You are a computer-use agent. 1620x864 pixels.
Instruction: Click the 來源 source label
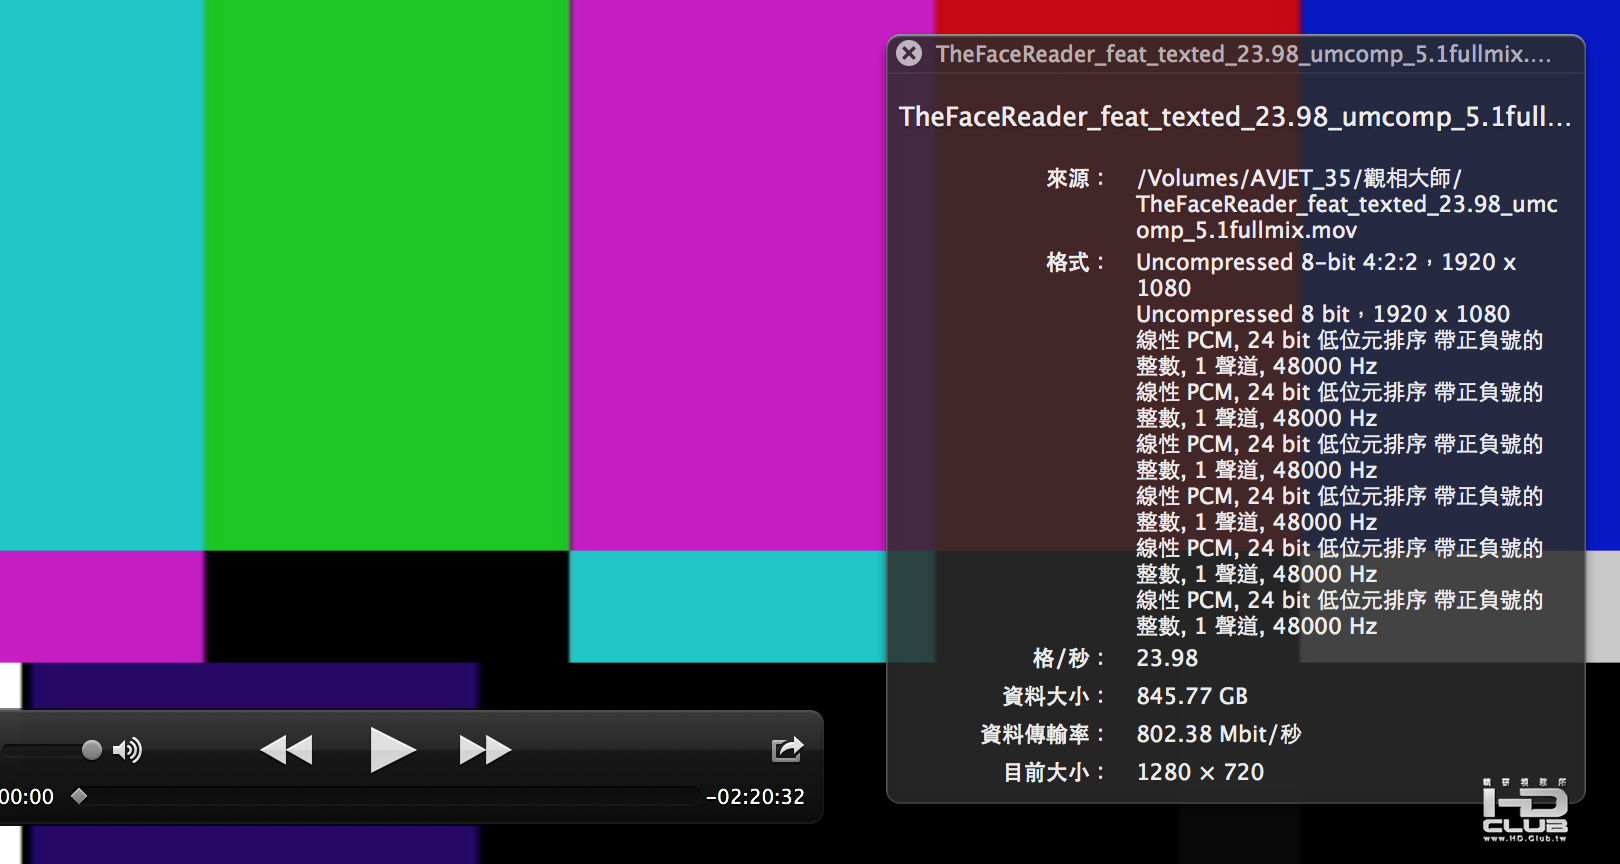pos(1075,179)
